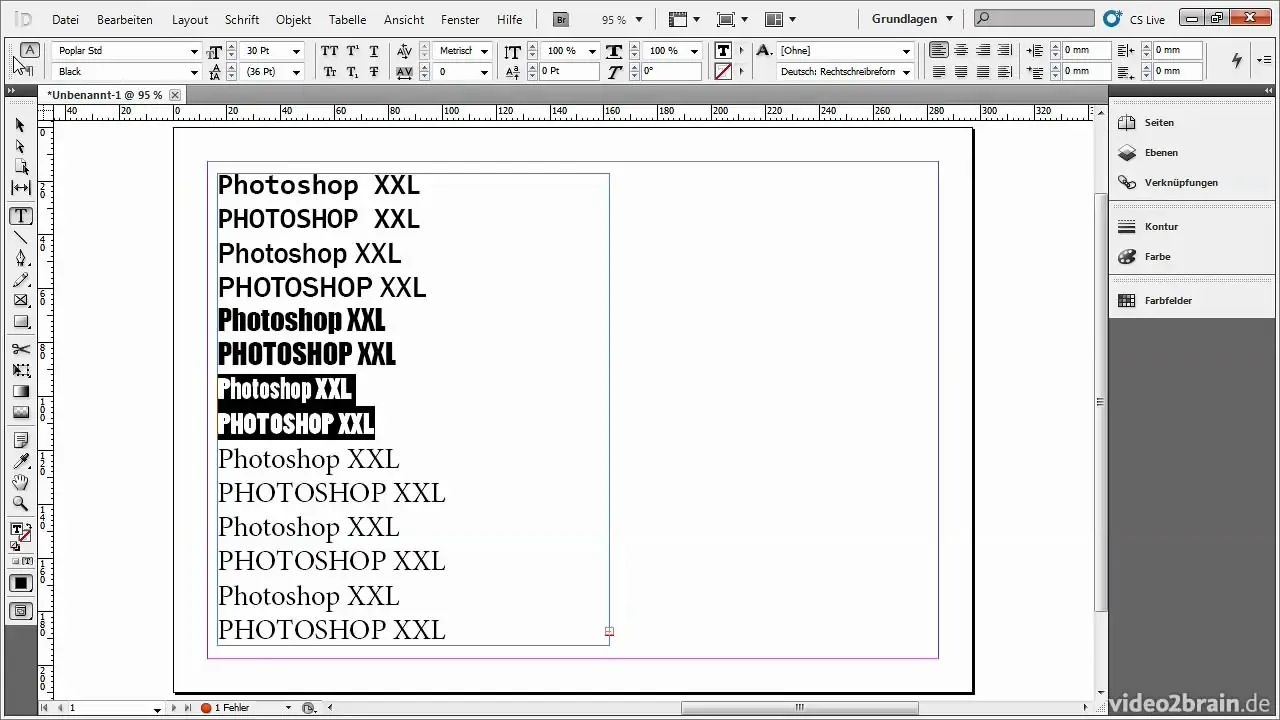Select the Gradient Feather tool
1280x720 pixels.
coord(20,412)
